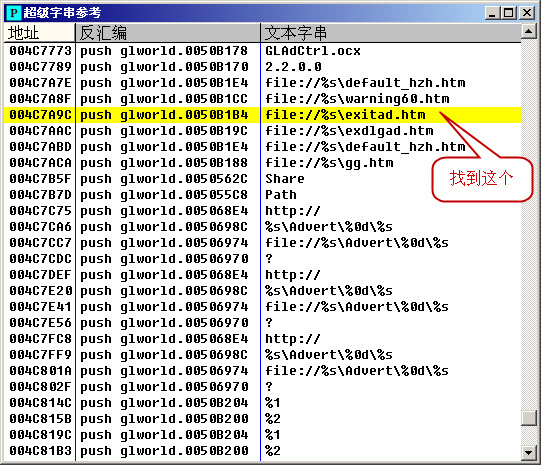The image size is (541, 465).
Task: Click push glworld.0050562C instruction
Action: click(164, 179)
